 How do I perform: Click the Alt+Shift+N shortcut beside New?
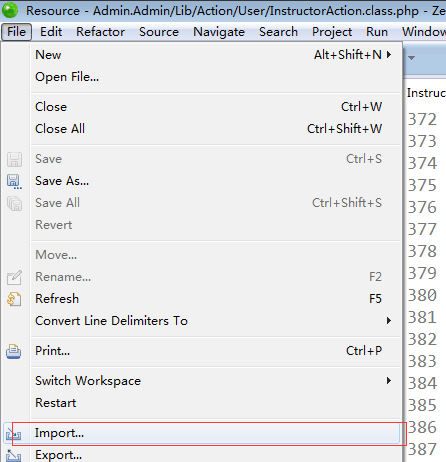click(x=348, y=55)
